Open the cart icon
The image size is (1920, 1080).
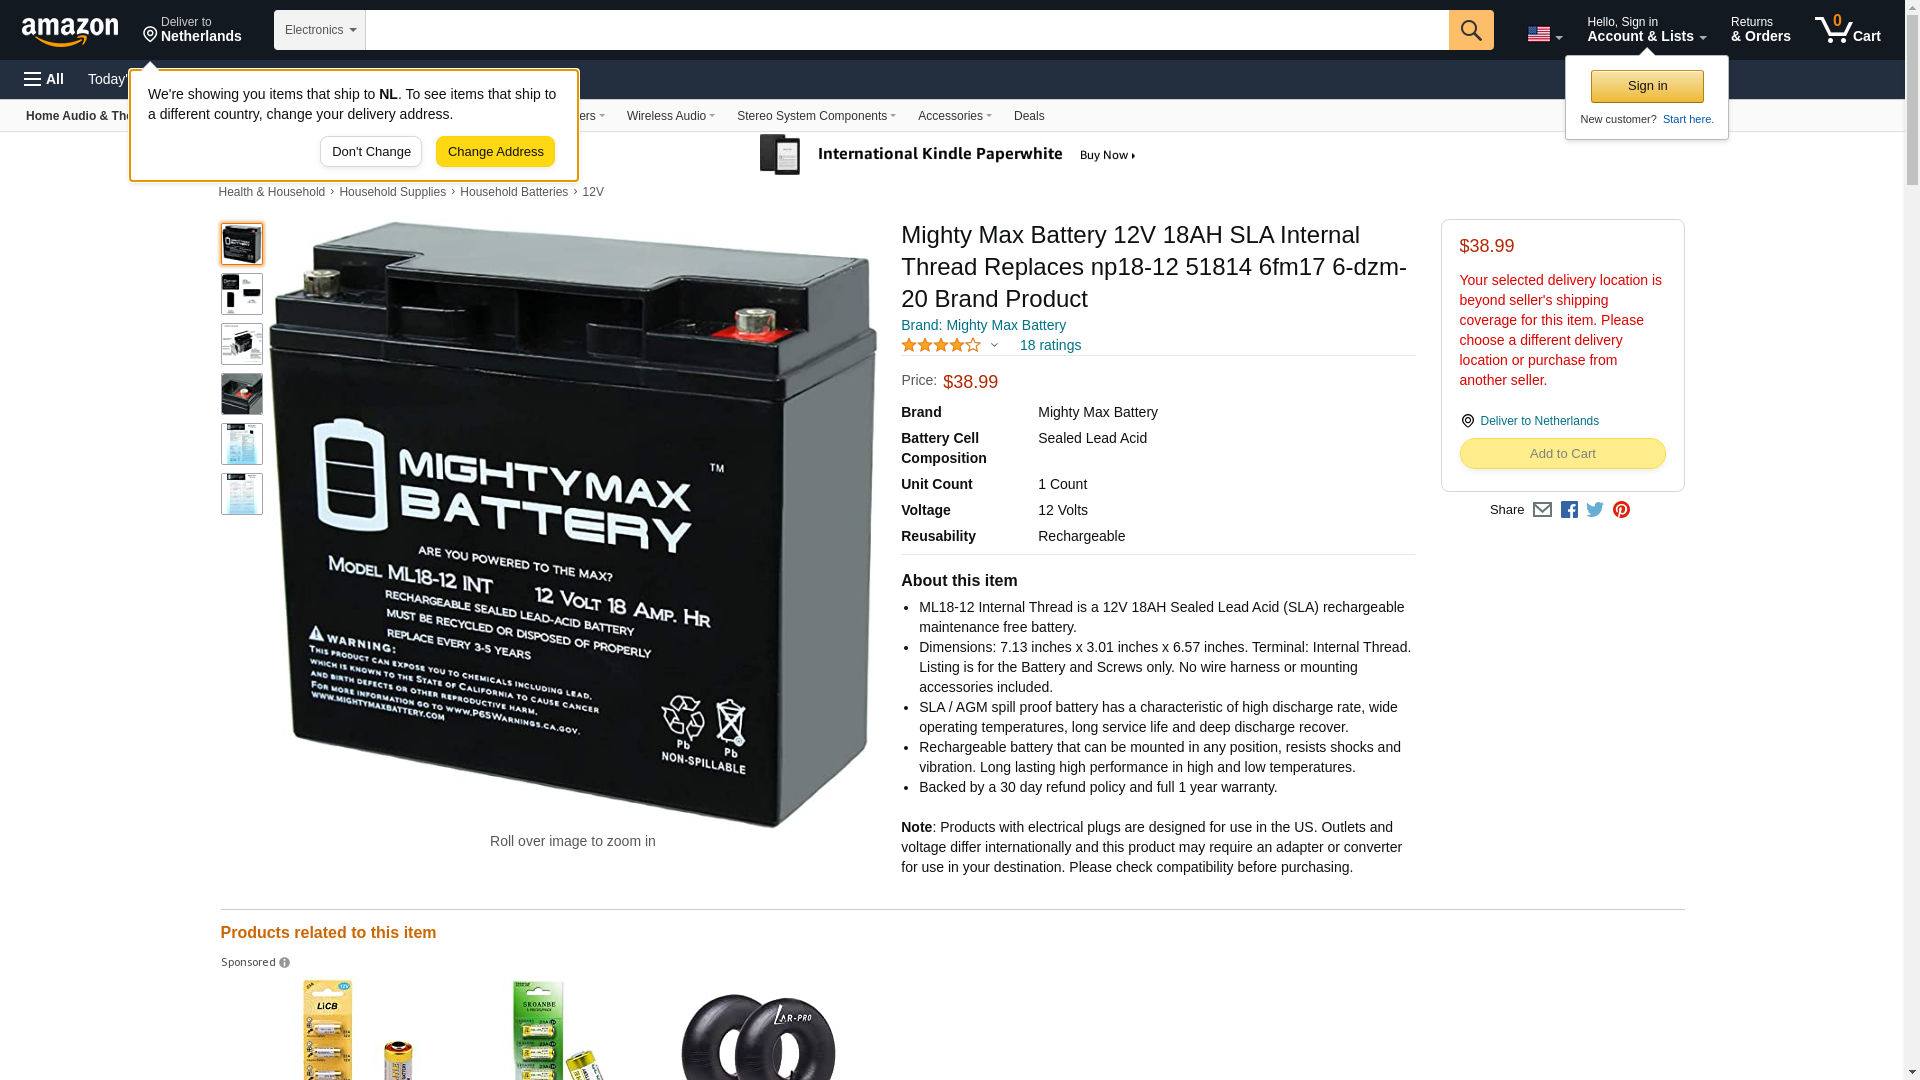point(1847,29)
